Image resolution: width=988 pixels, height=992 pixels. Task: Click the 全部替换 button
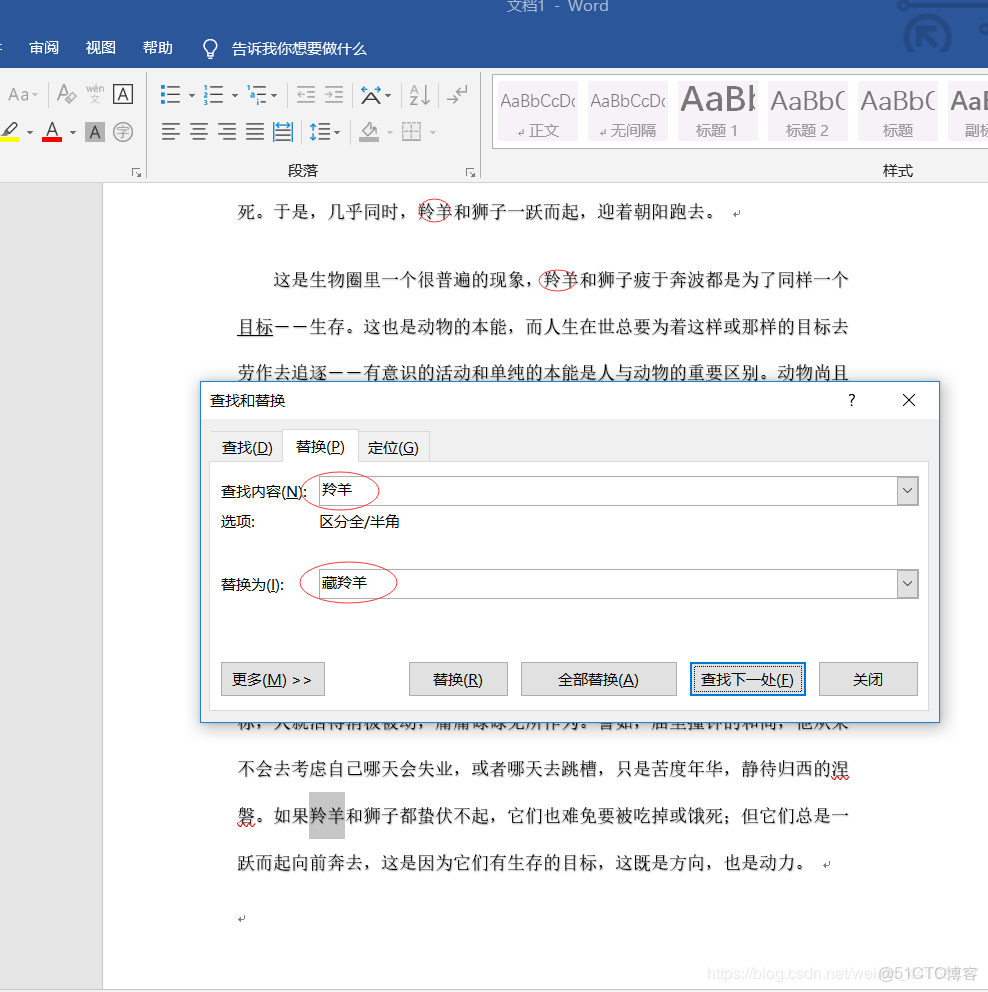pyautogui.click(x=598, y=679)
